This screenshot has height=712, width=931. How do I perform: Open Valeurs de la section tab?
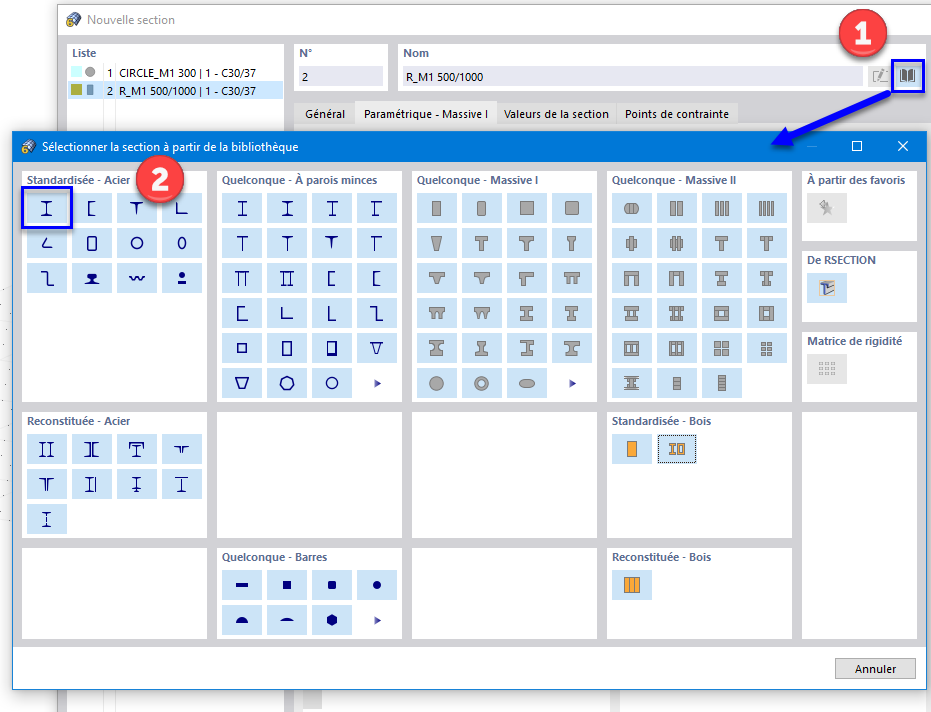click(x=556, y=114)
